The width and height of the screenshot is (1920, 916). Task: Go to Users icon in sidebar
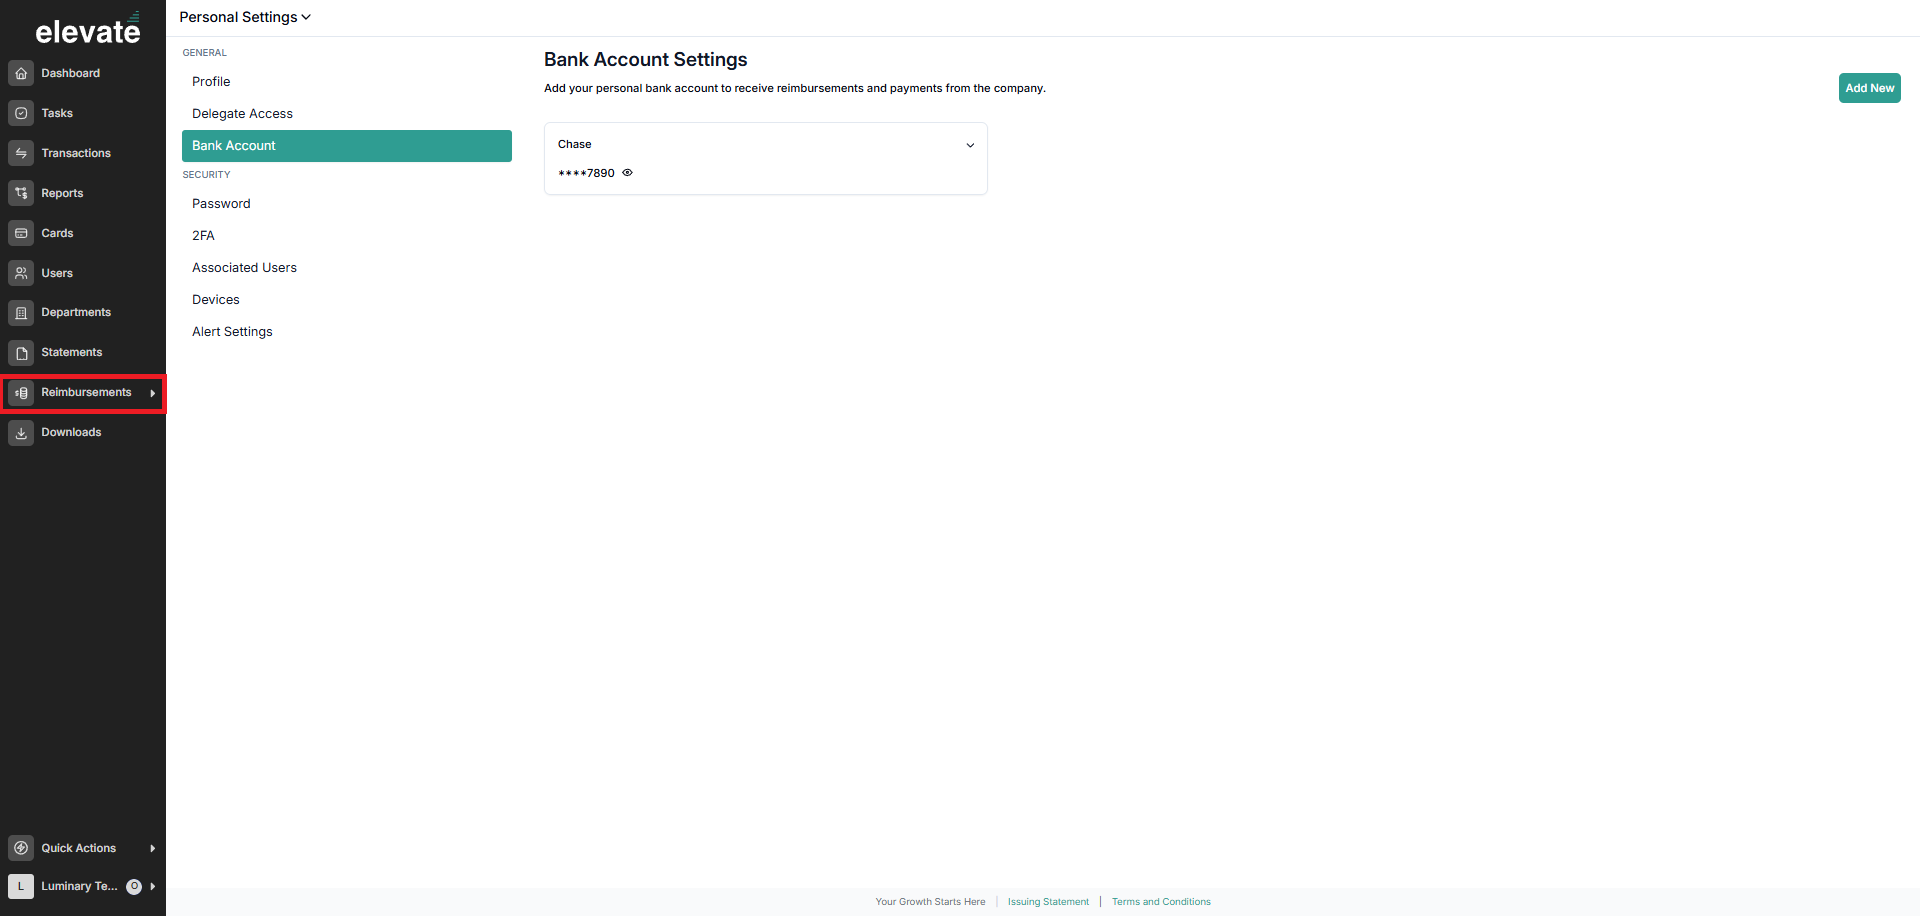(x=21, y=273)
